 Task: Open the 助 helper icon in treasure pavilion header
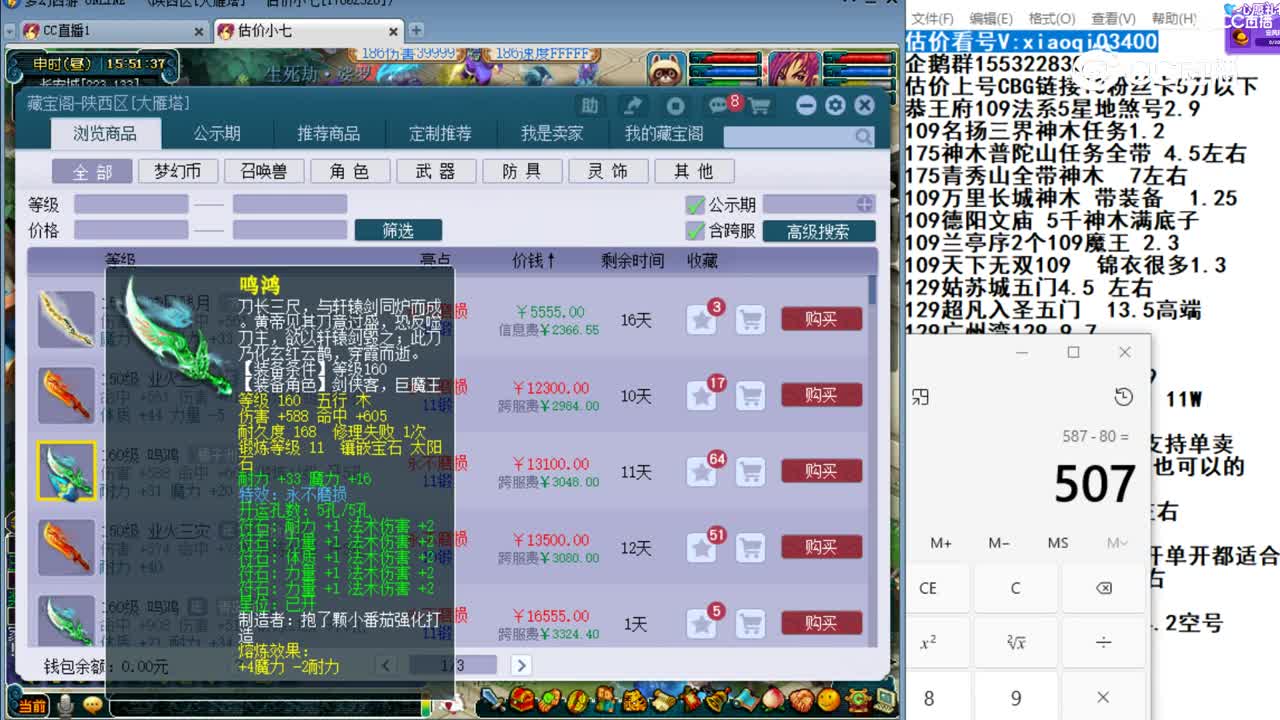coord(590,105)
